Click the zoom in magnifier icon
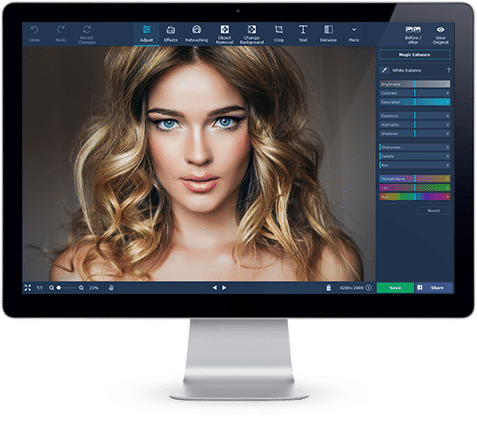 81,288
